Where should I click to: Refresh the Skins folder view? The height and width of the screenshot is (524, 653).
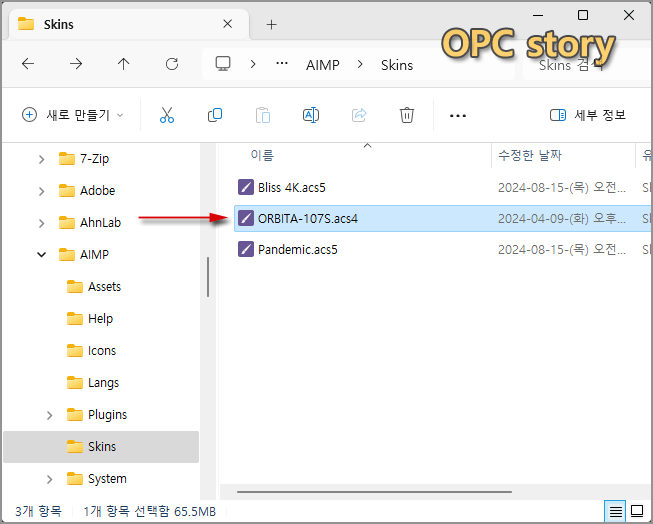(x=172, y=64)
